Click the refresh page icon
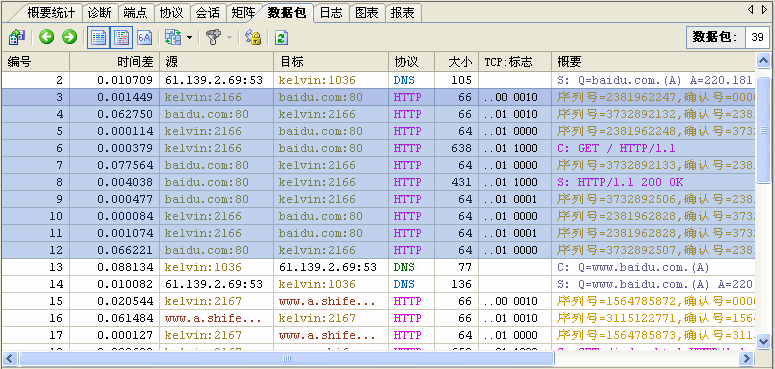 point(281,38)
